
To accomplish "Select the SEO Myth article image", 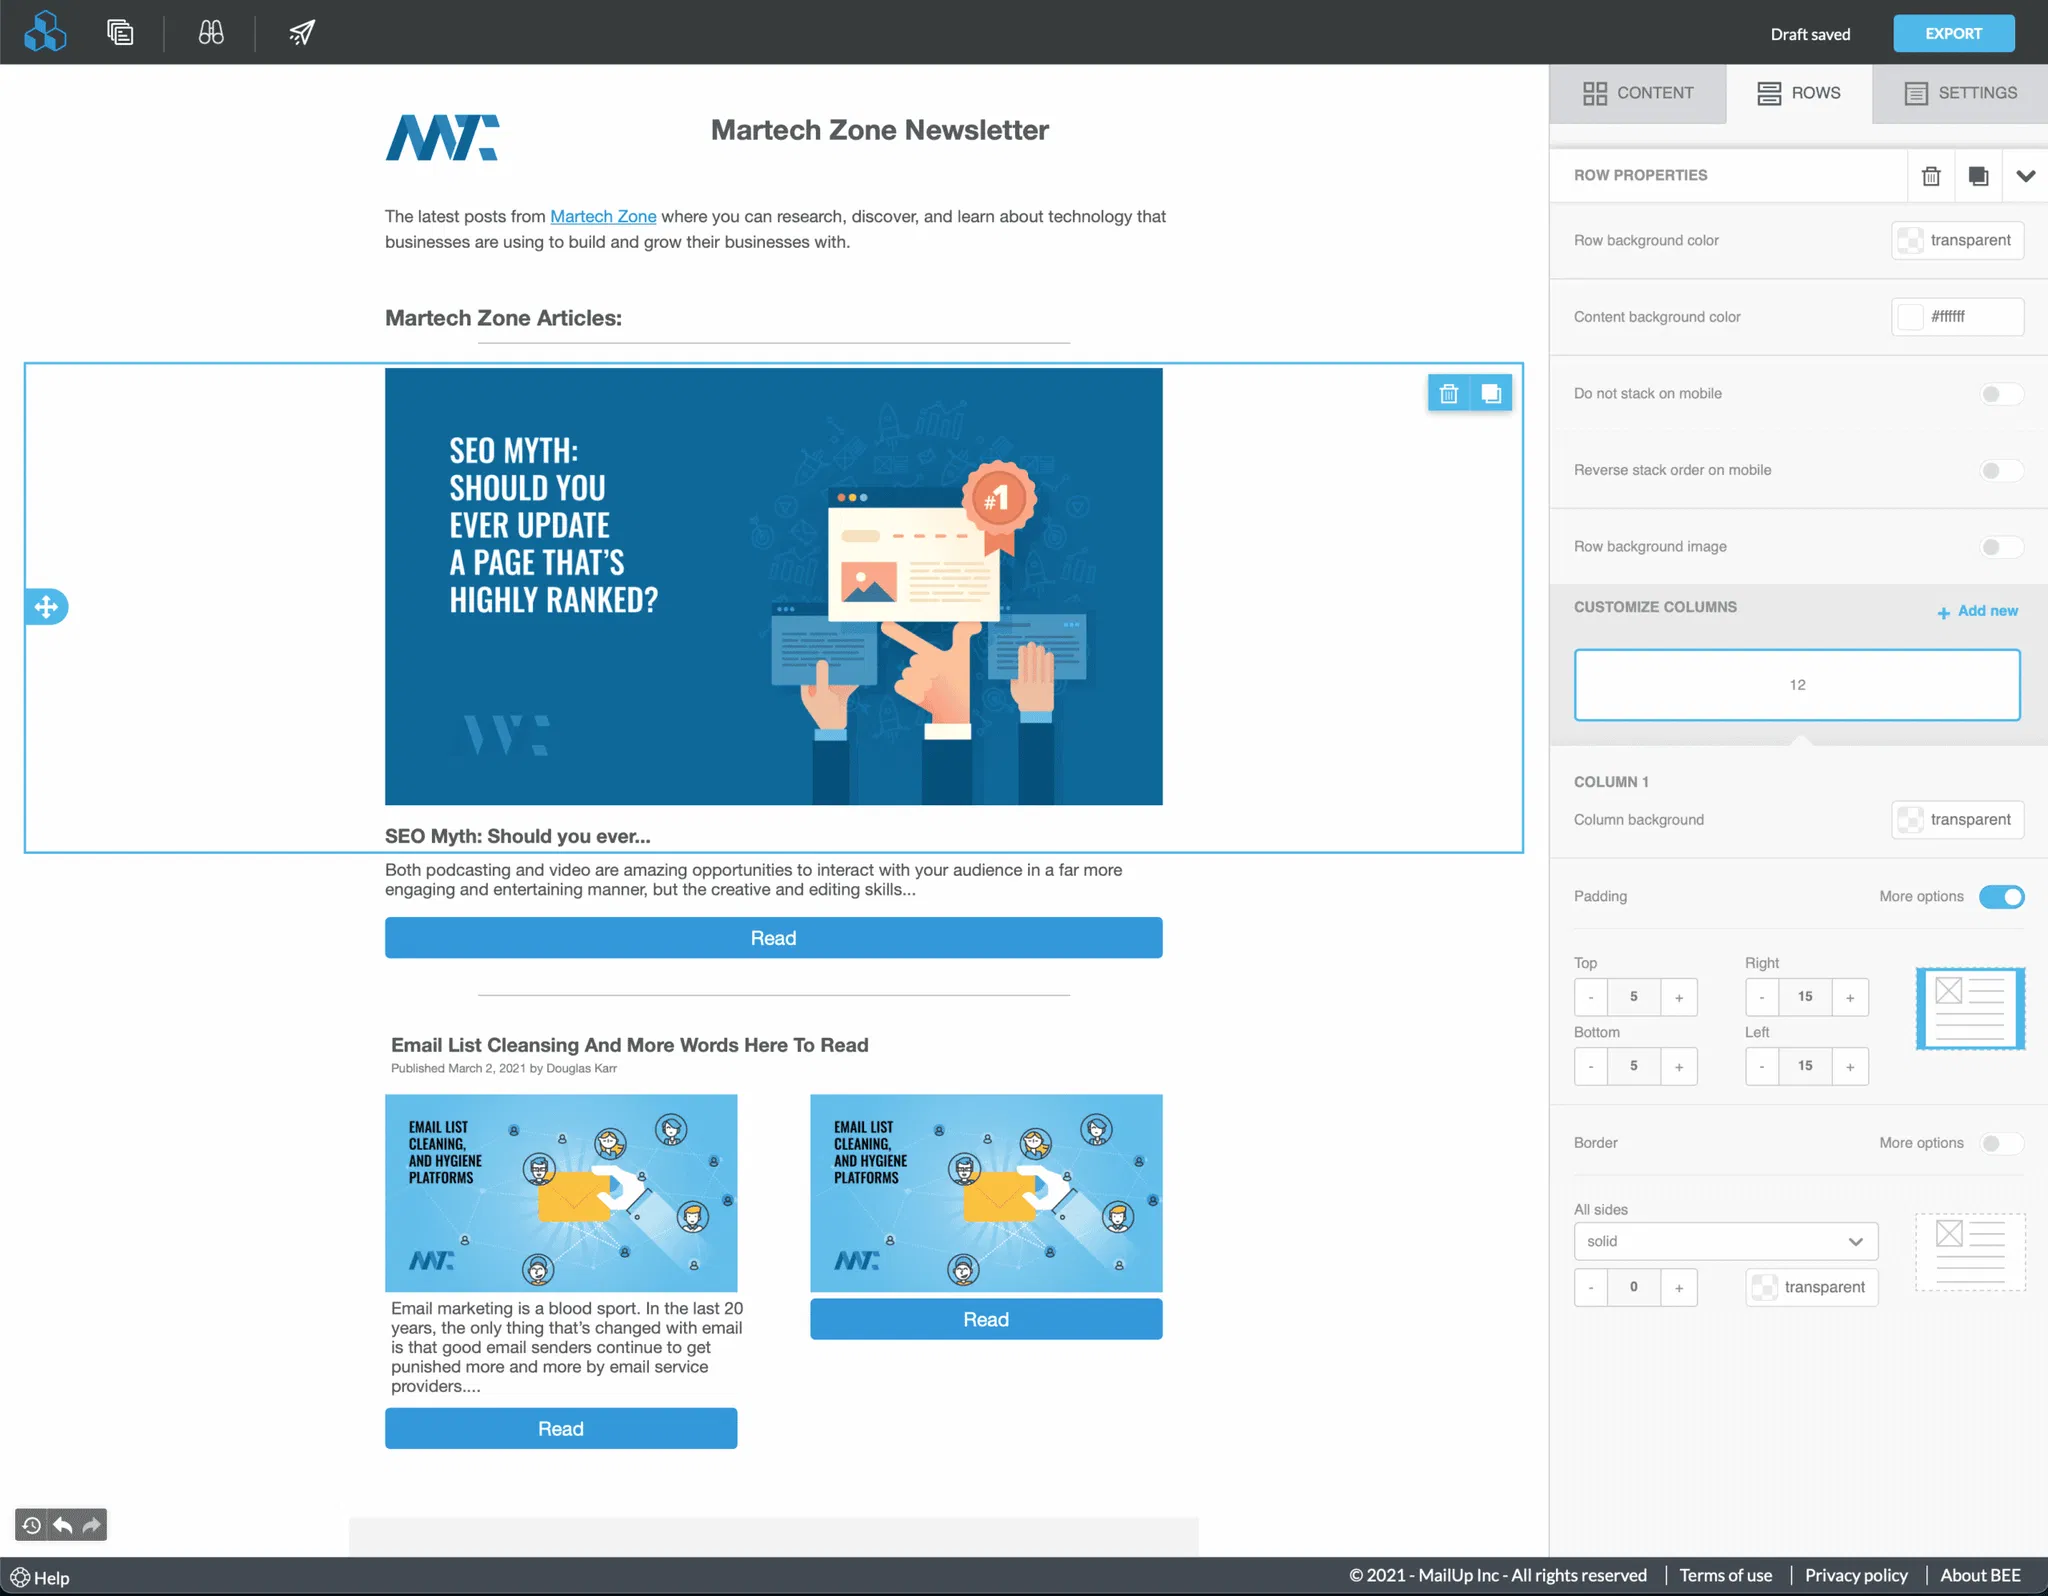I will [x=773, y=586].
